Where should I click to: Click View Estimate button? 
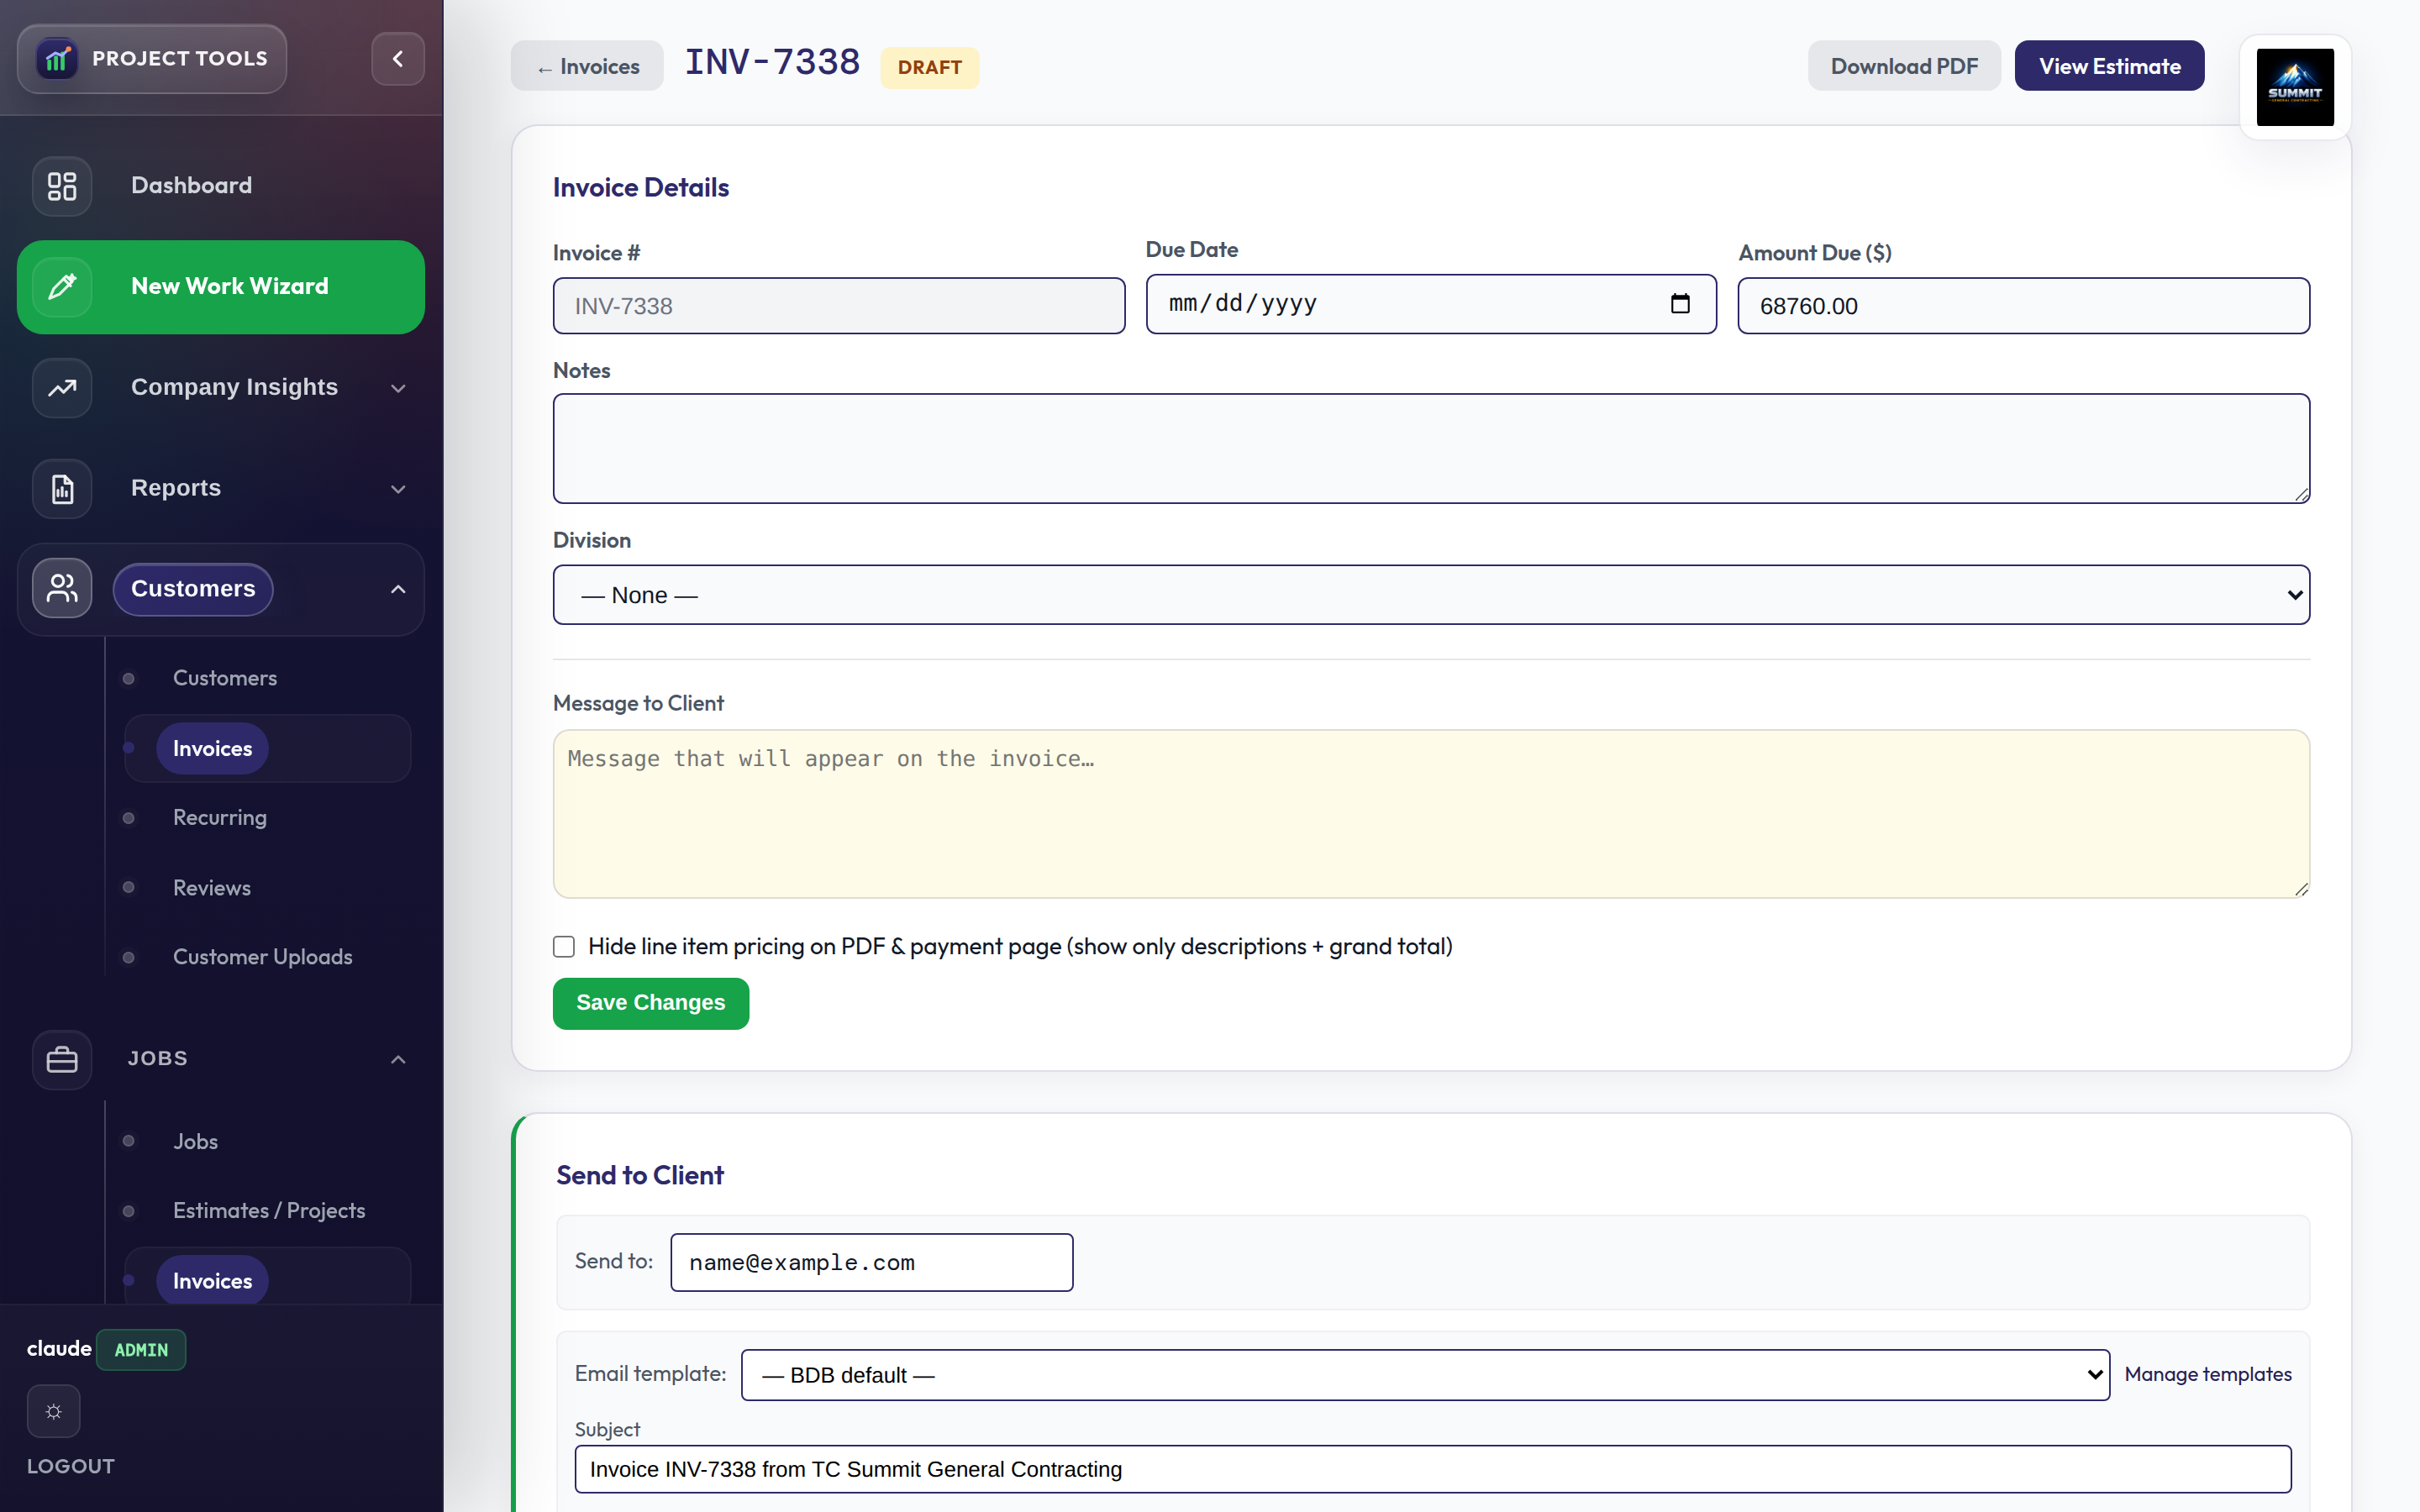[x=2109, y=66]
